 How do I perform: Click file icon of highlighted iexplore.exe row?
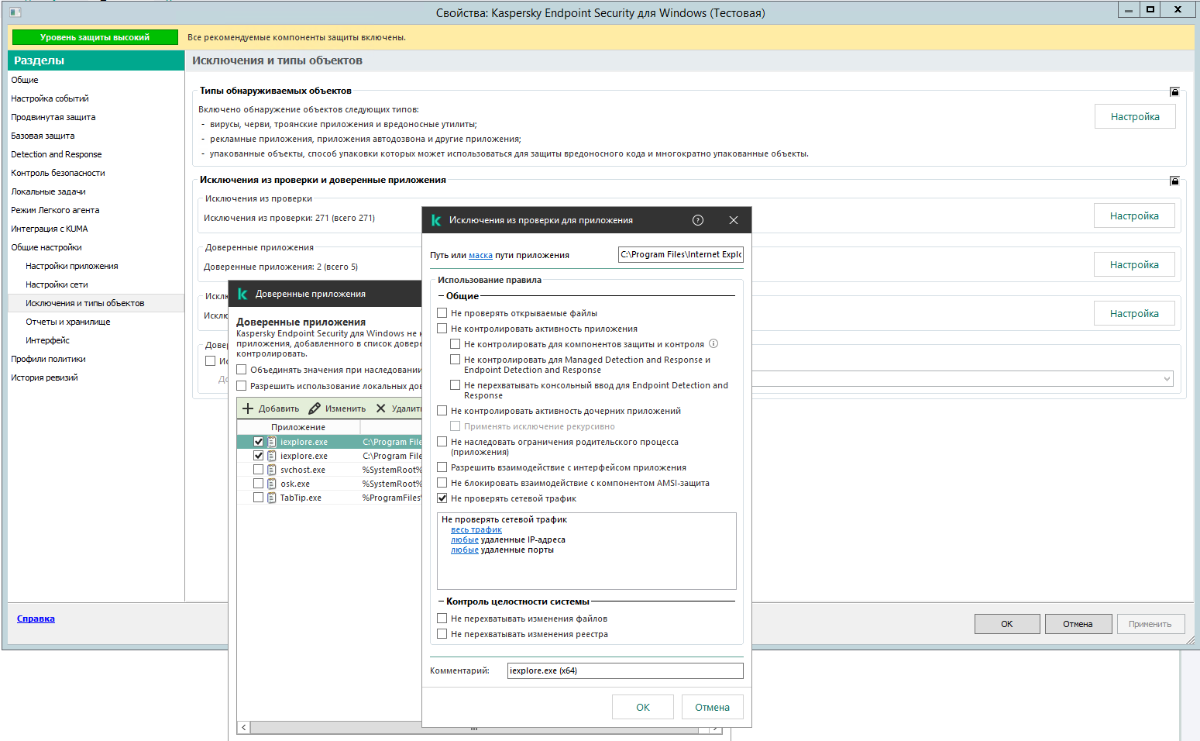coord(271,441)
